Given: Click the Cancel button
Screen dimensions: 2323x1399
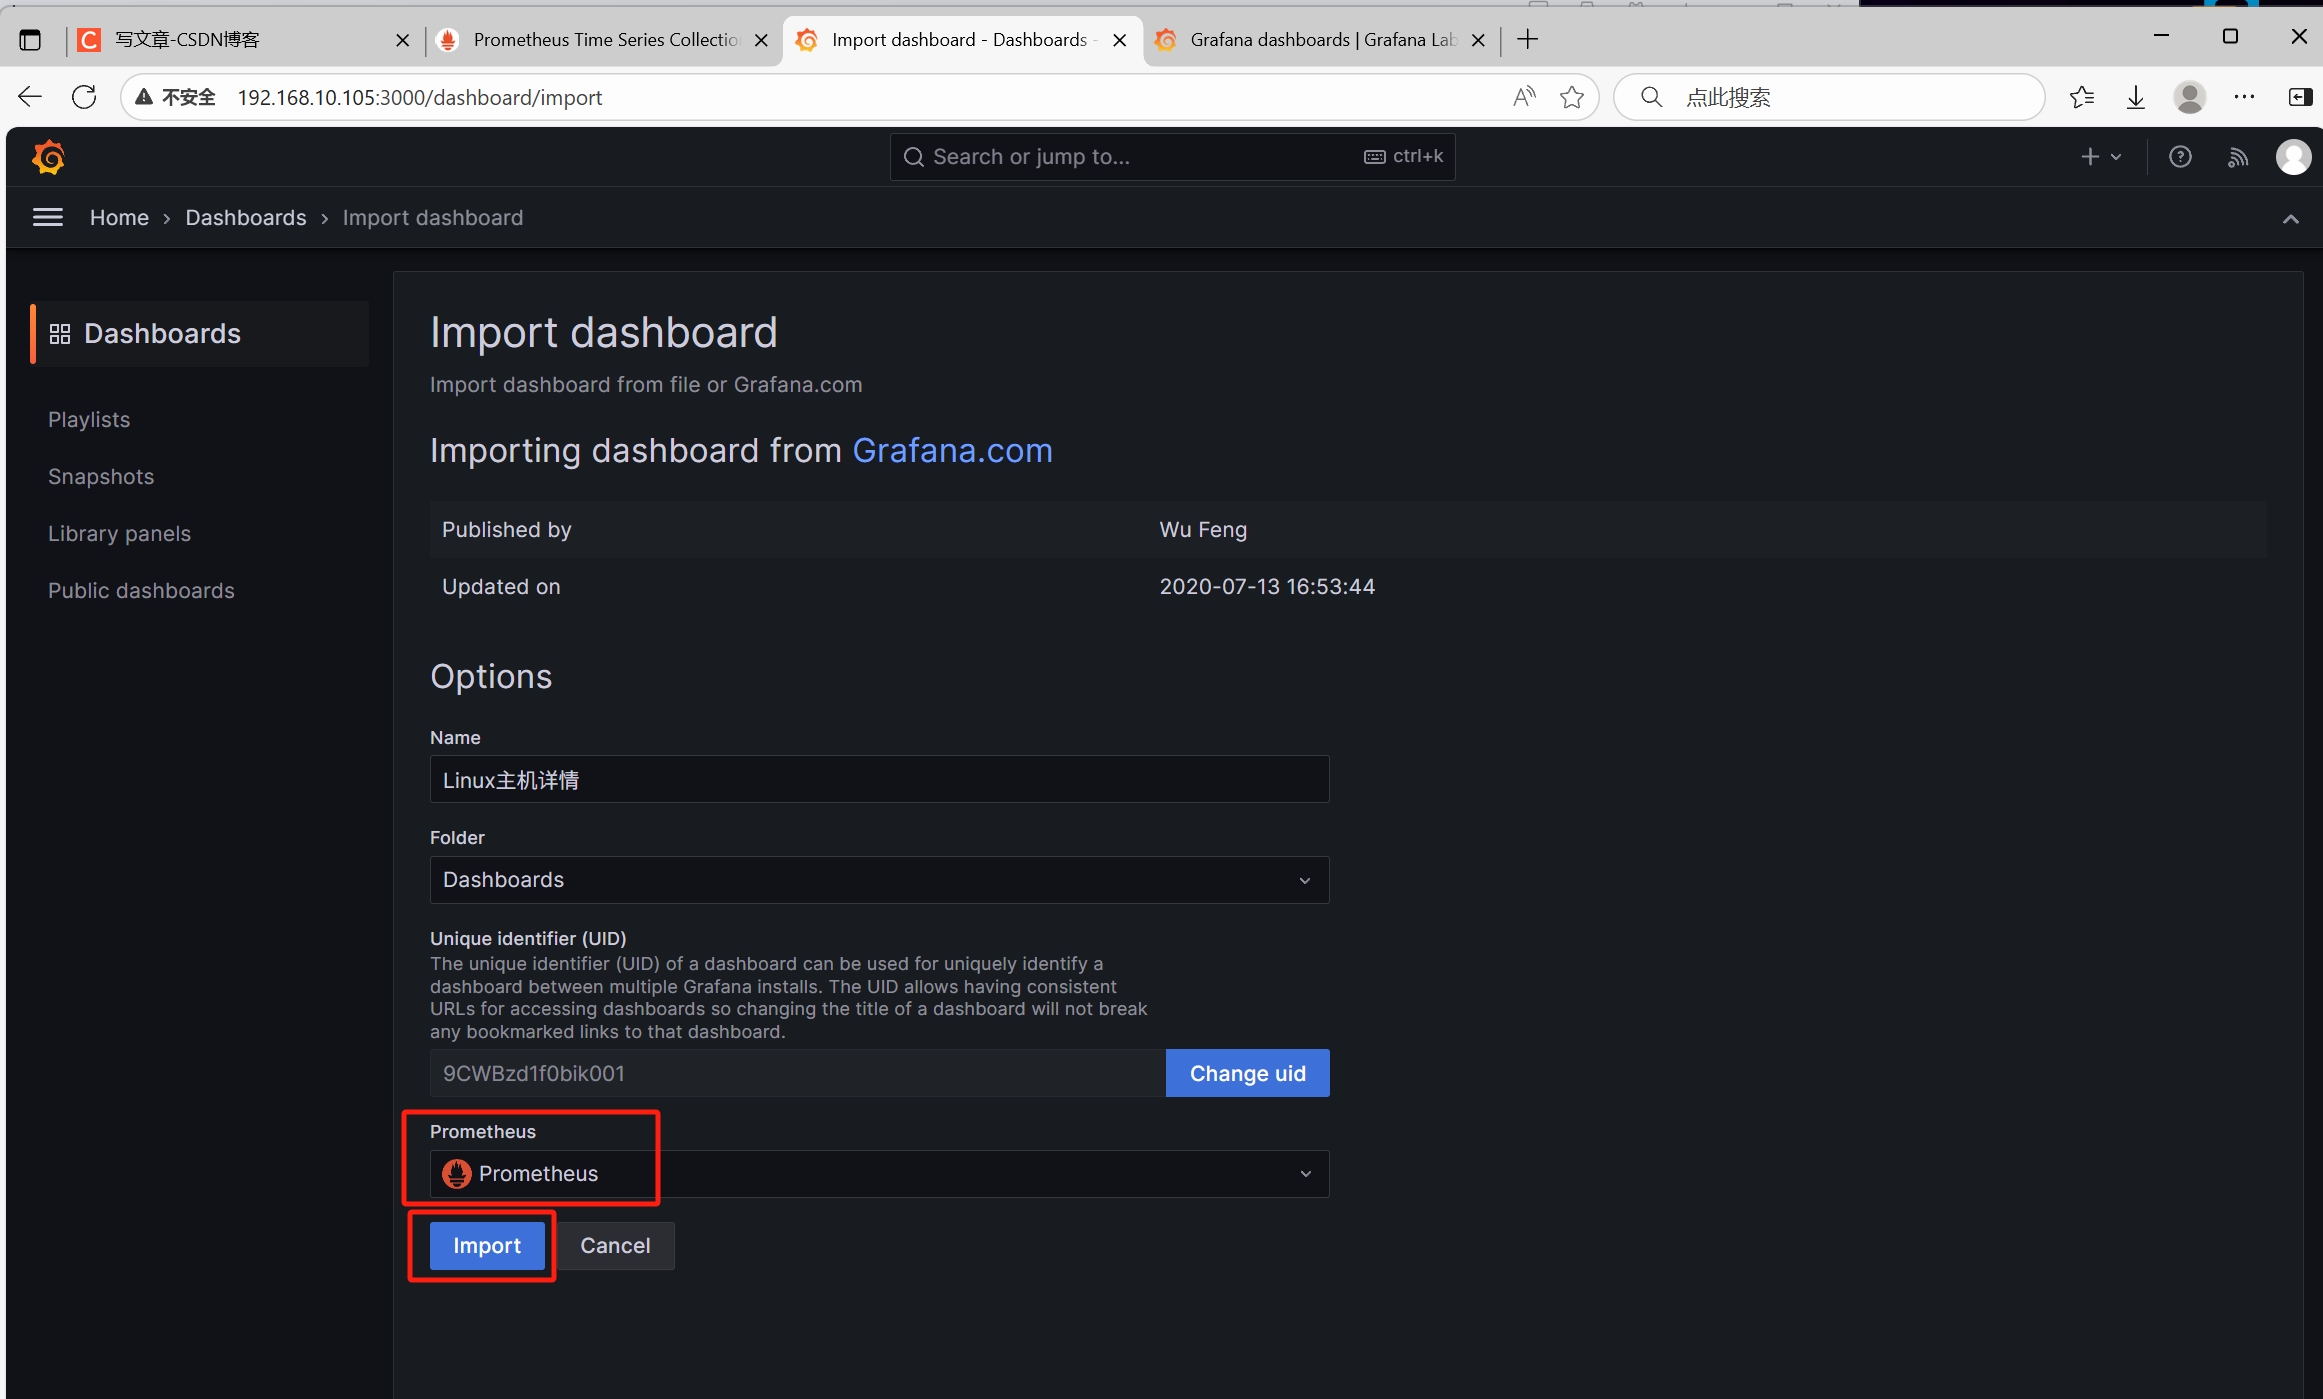Looking at the screenshot, I should tap(615, 1246).
